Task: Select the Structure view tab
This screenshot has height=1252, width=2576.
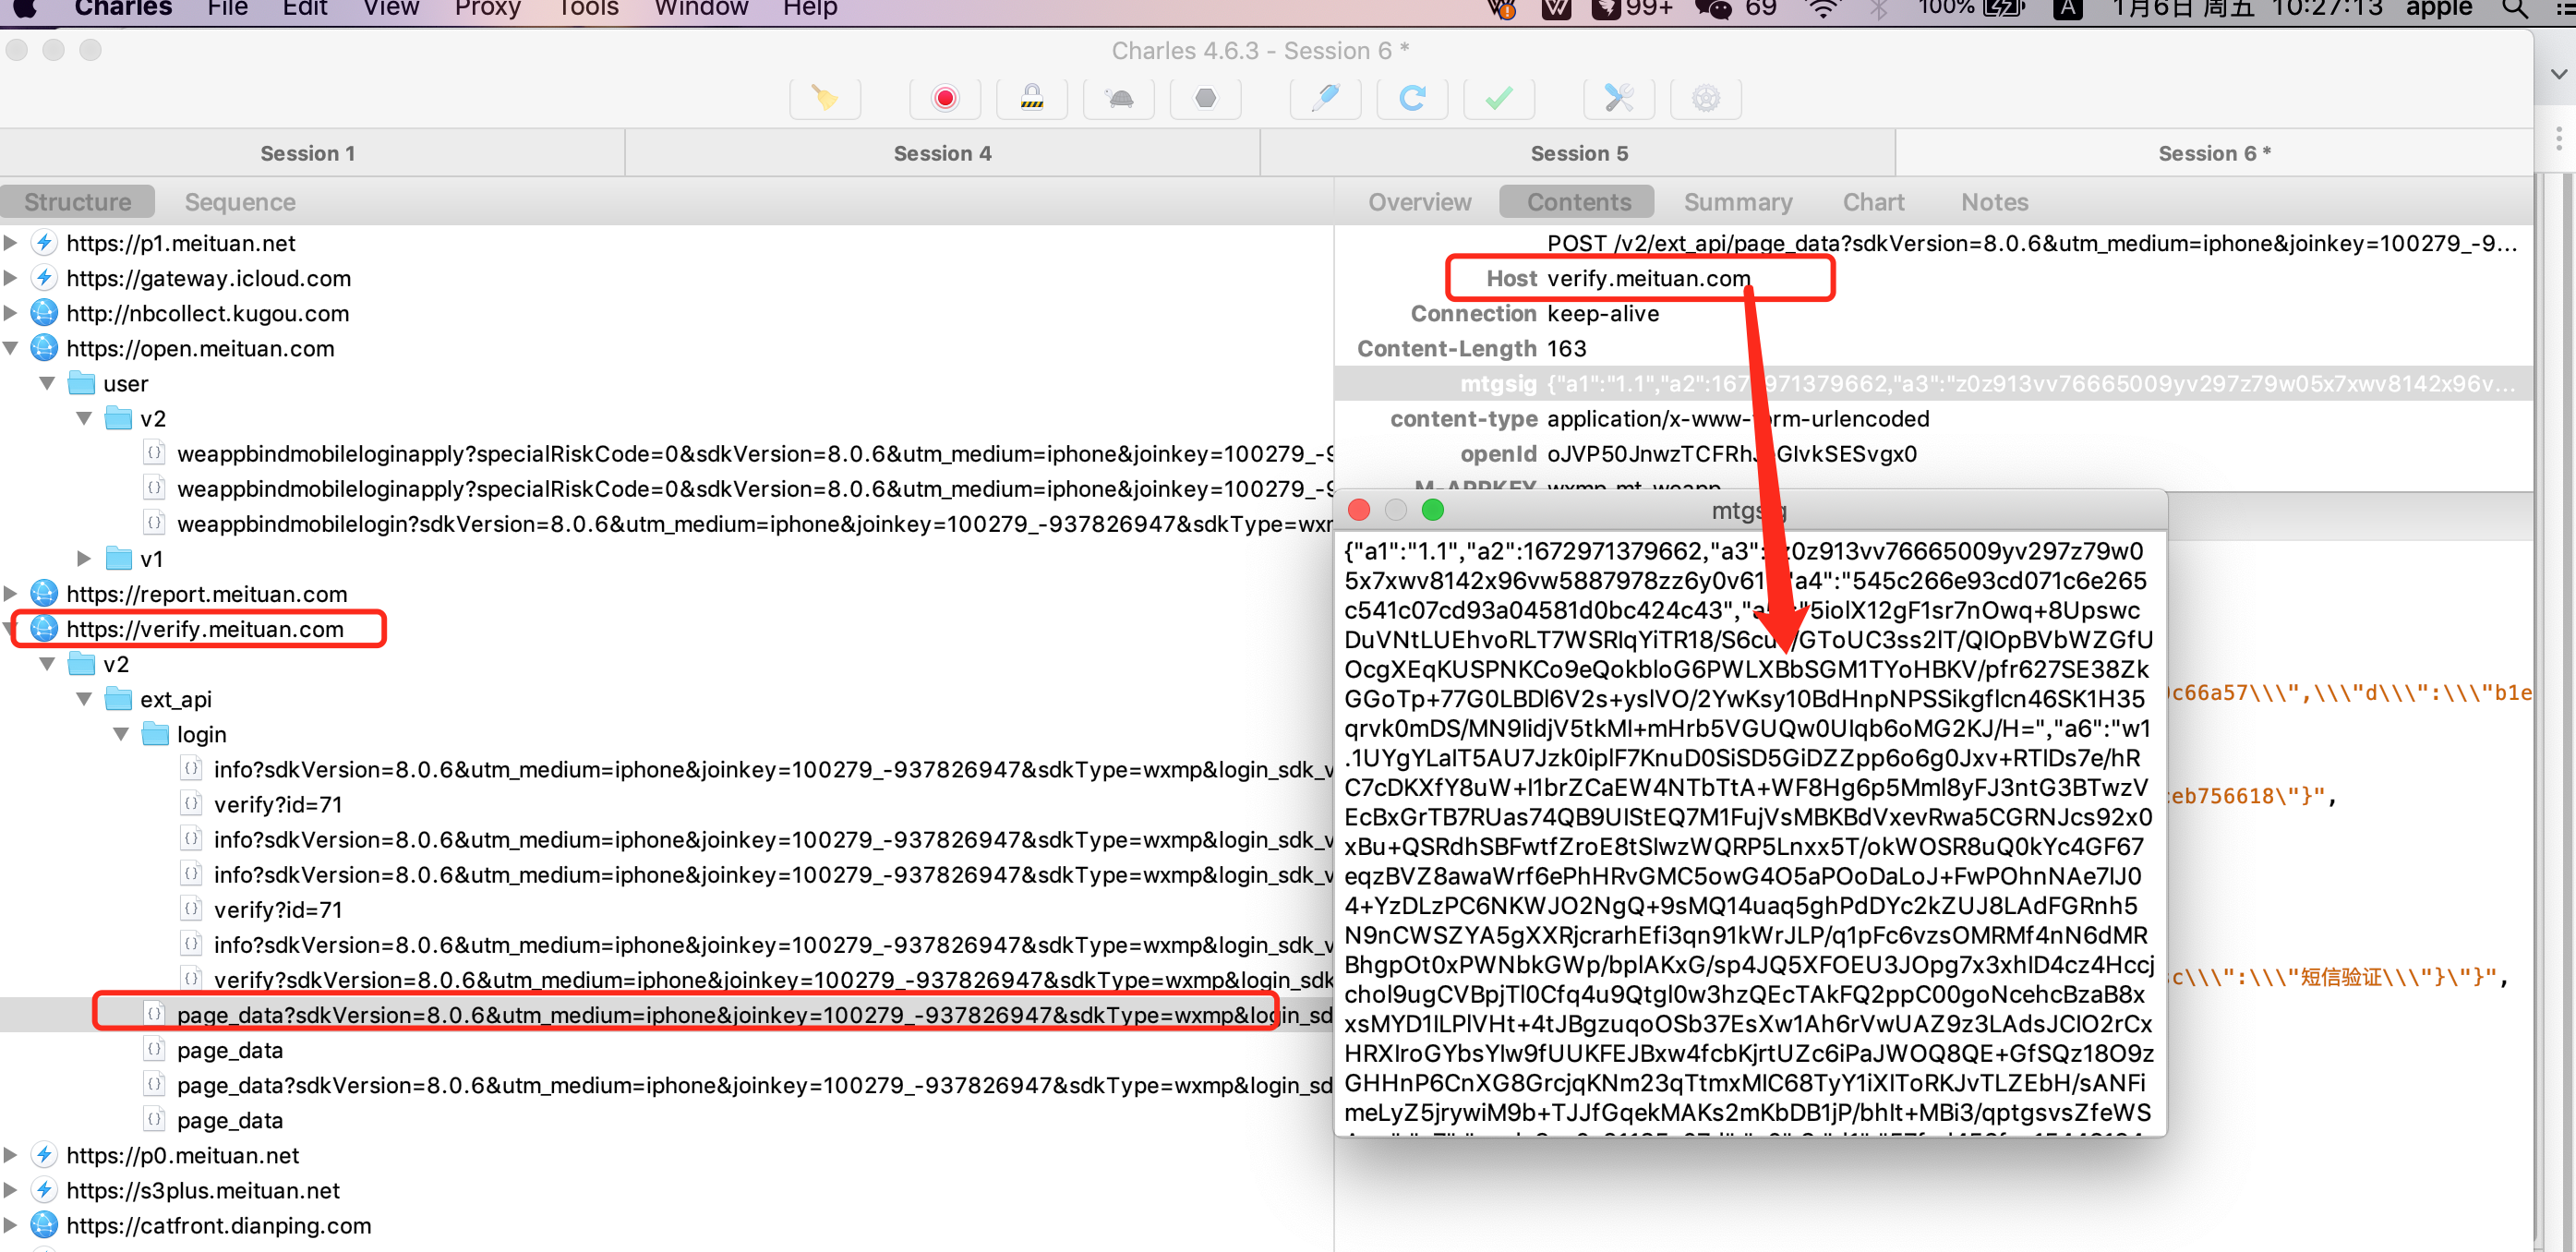Action: (x=78, y=202)
